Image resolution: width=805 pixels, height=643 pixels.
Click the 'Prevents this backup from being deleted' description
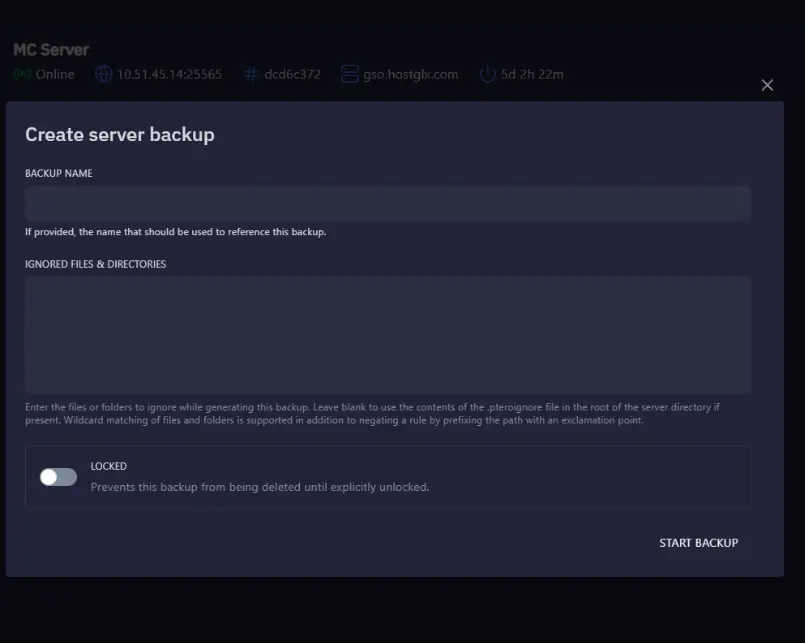point(260,487)
